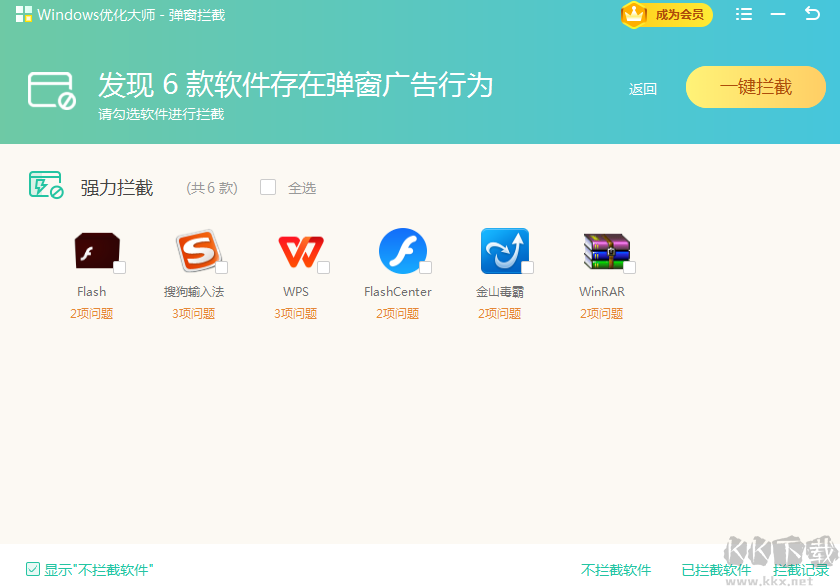The image size is (840, 588).
Task: Select the WinRAR icon
Action: (606, 251)
